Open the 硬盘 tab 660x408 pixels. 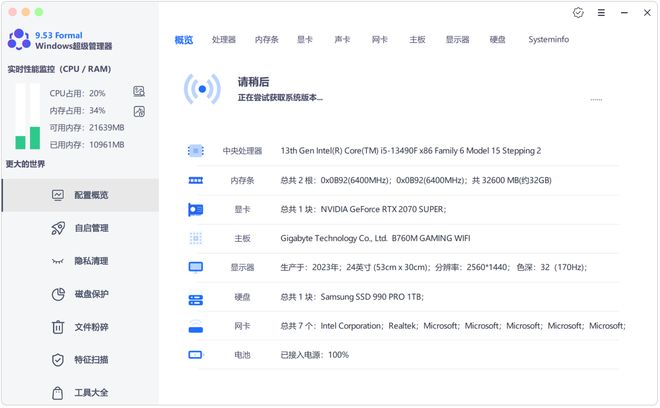point(497,40)
